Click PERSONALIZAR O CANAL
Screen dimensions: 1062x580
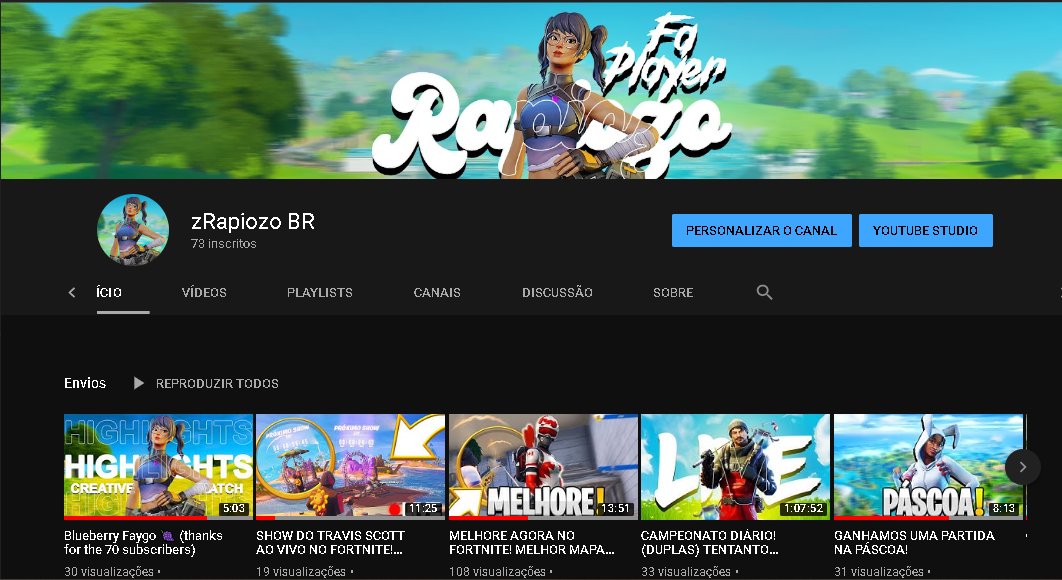tap(762, 230)
